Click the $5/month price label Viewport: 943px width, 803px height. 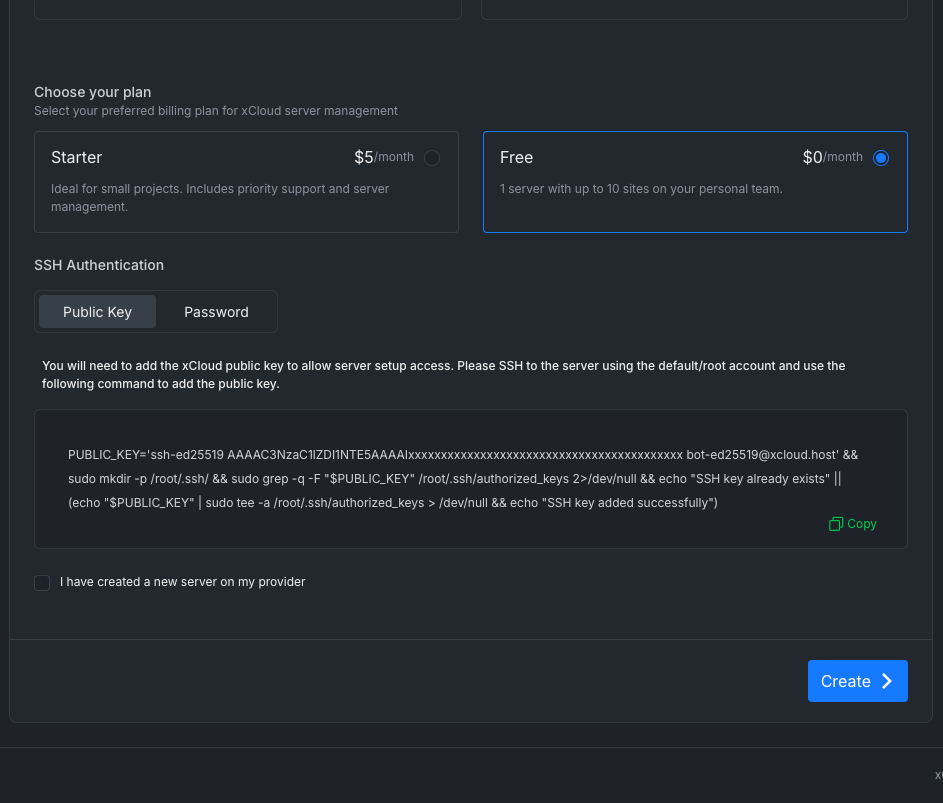click(x=384, y=158)
